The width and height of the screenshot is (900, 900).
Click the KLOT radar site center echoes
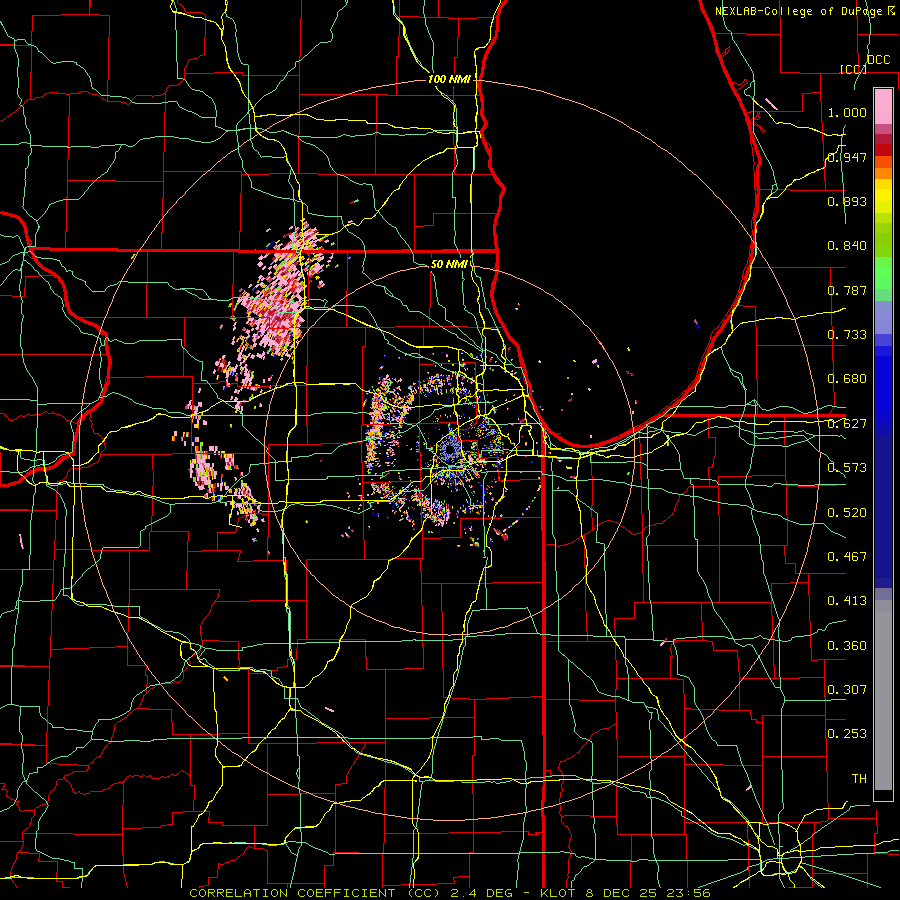[451, 450]
